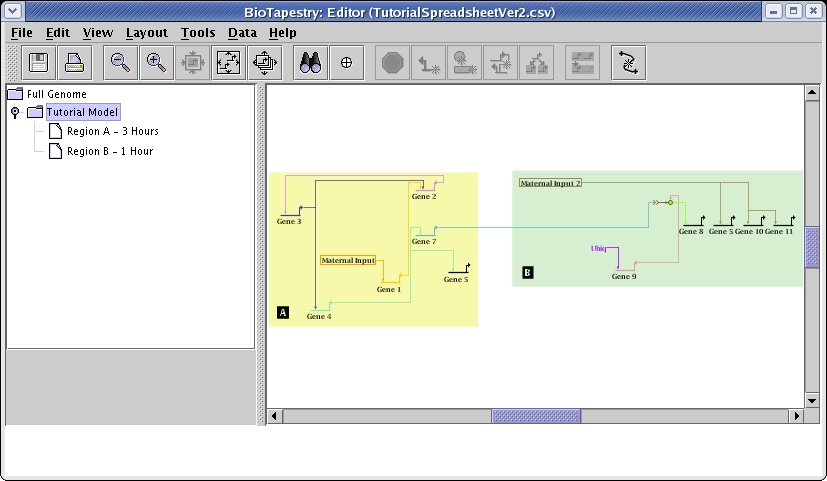Open the Layout menu
The width and height of the screenshot is (827, 481).
click(146, 32)
